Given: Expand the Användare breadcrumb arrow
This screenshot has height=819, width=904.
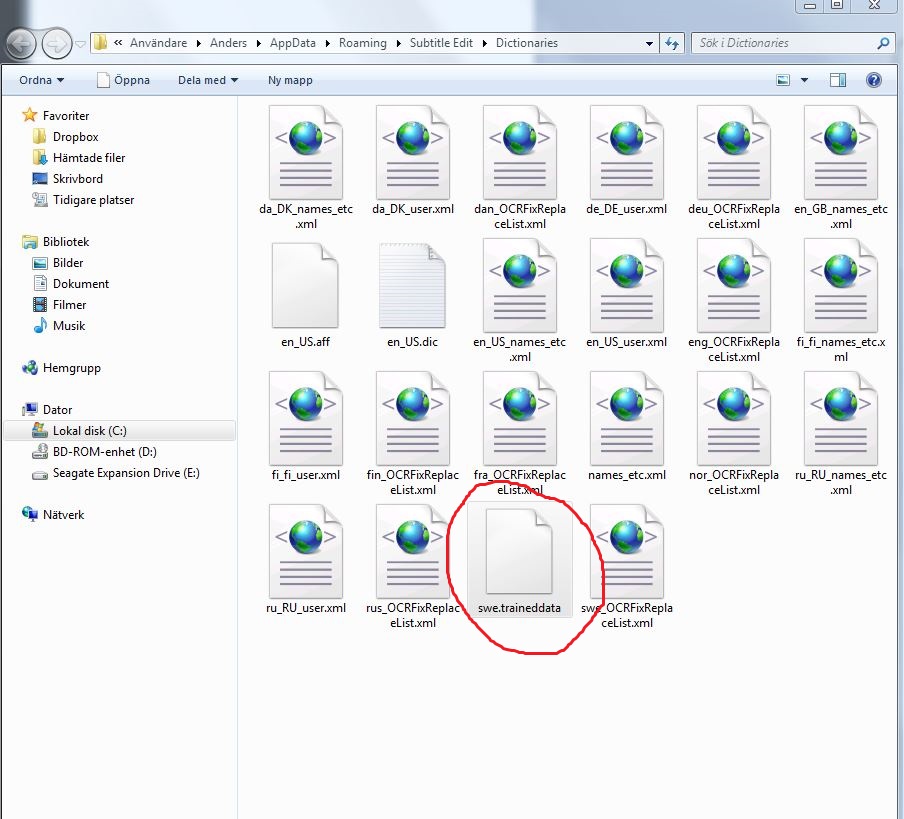Looking at the screenshot, I should pos(198,43).
